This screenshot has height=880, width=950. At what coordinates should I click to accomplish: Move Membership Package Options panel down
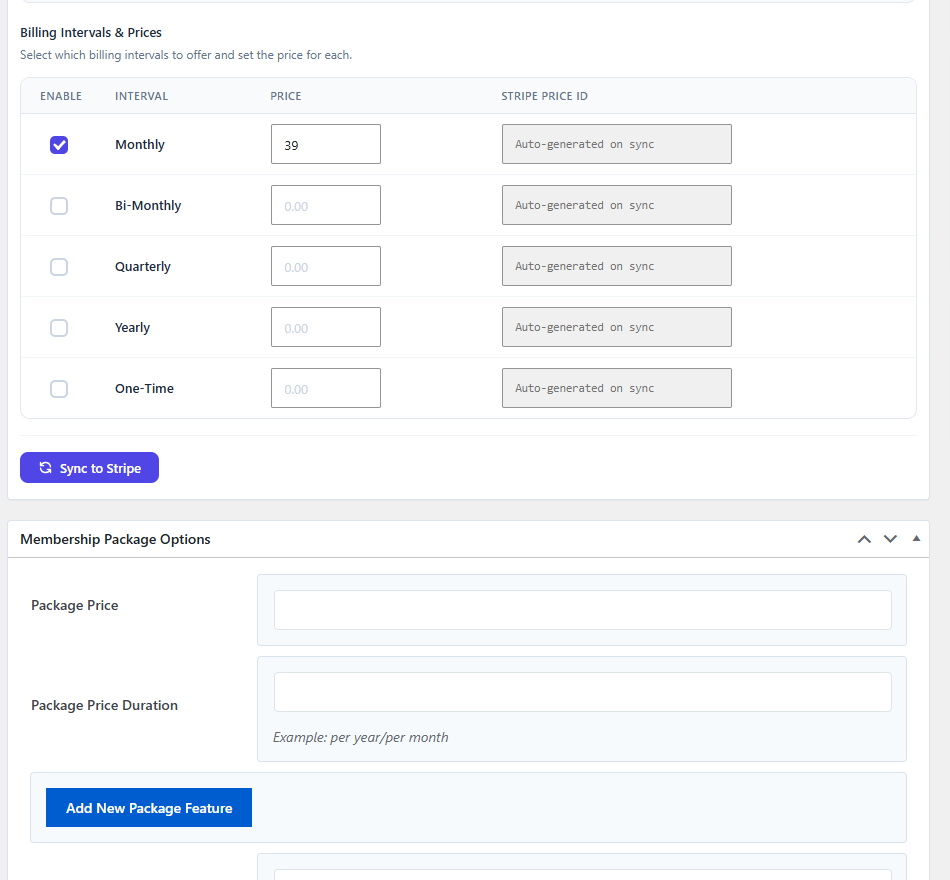click(x=890, y=539)
